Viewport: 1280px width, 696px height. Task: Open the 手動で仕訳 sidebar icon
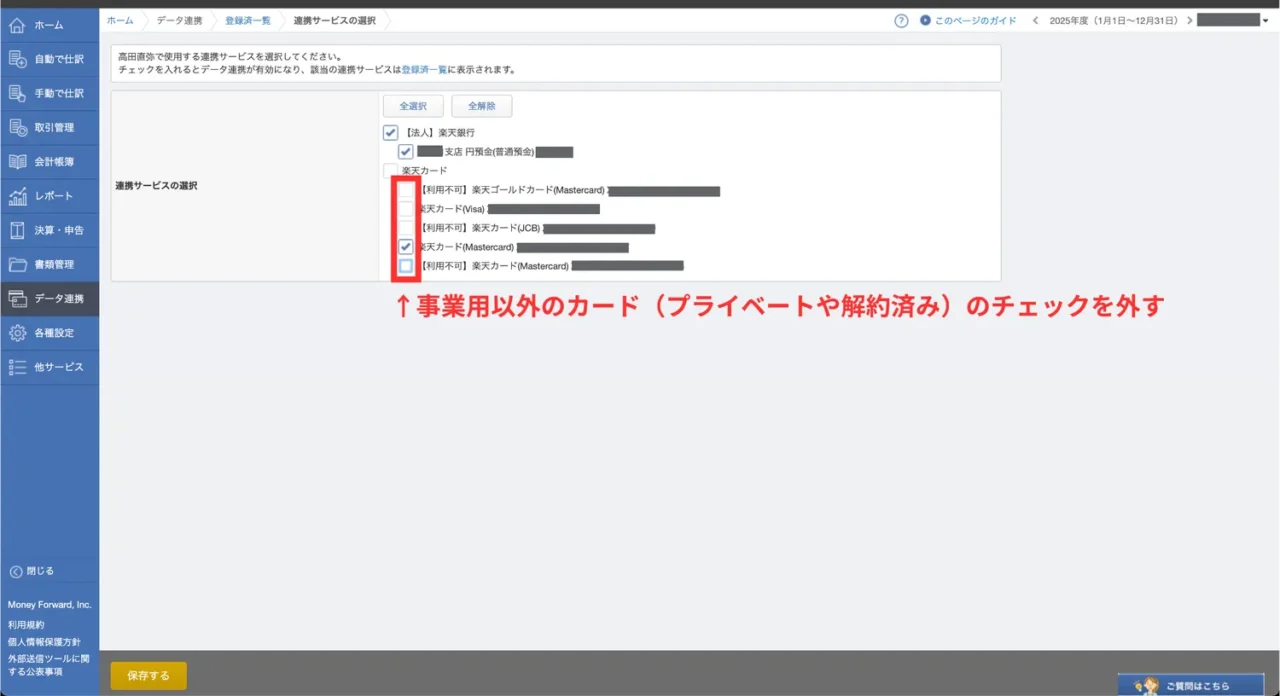17,93
